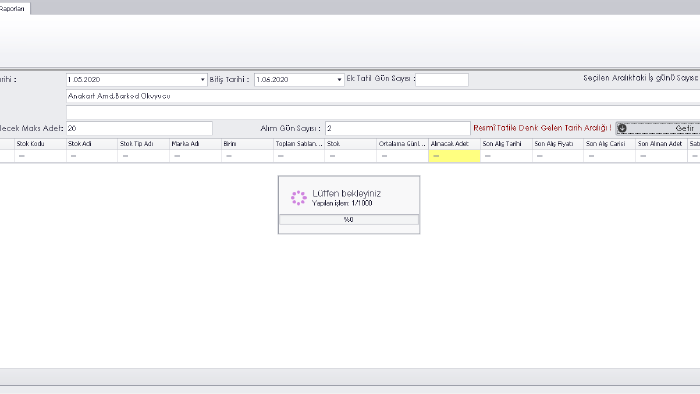Click the Anakart Amd,Barkod Okuyucu field
The height and width of the screenshot is (394, 700).
383,96
